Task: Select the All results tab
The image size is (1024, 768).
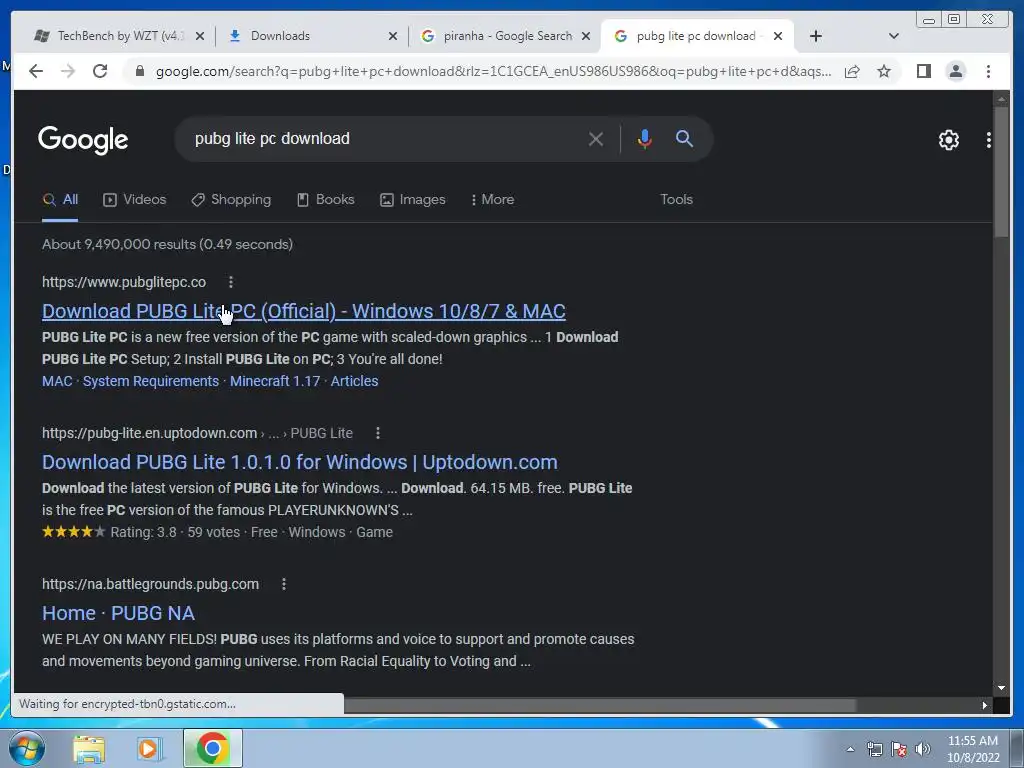Action: 60,200
